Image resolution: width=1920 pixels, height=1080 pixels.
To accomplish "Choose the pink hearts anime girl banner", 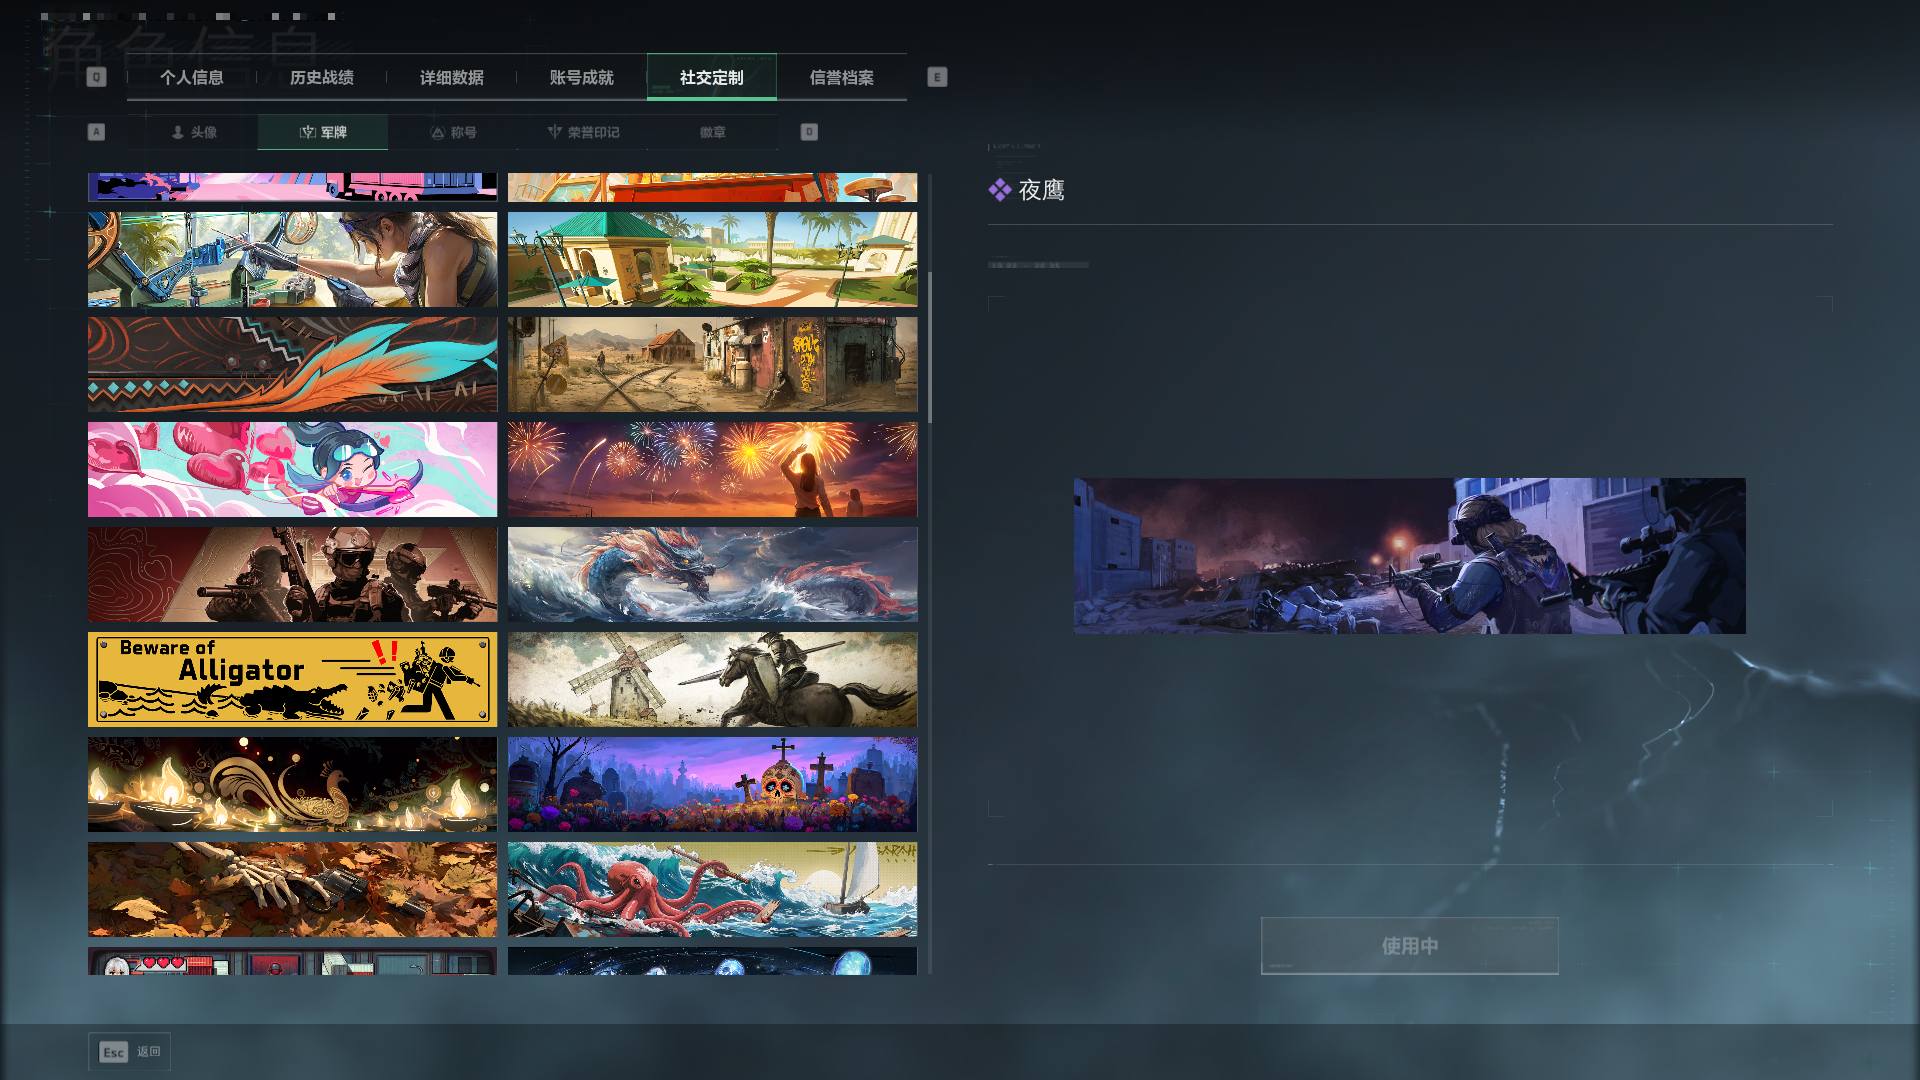I will point(292,469).
